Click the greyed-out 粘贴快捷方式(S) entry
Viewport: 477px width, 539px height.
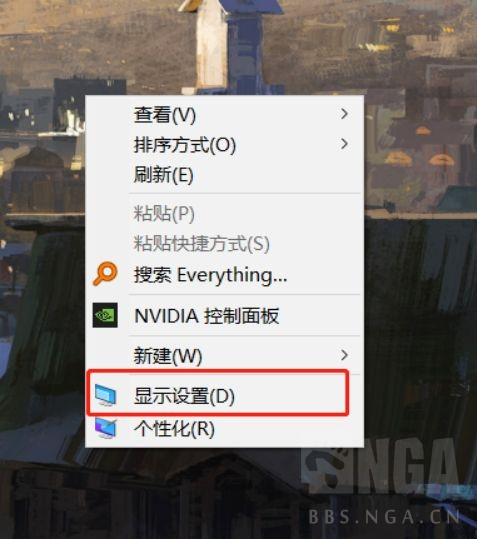pyautogui.click(x=224, y=243)
